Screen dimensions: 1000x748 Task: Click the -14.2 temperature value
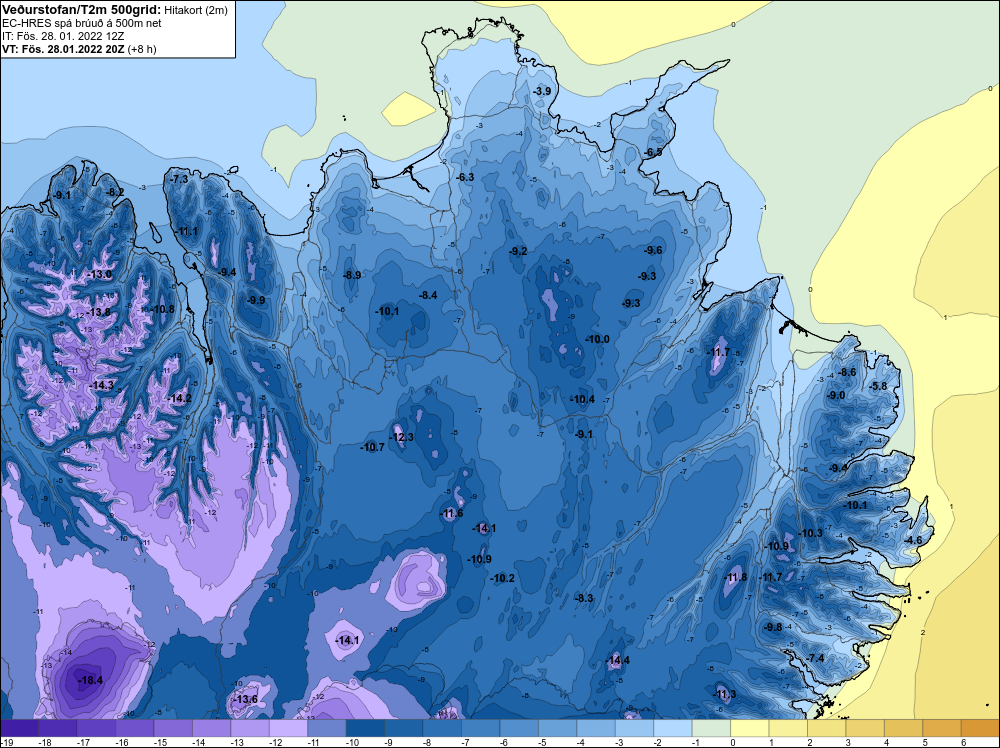click(x=180, y=398)
